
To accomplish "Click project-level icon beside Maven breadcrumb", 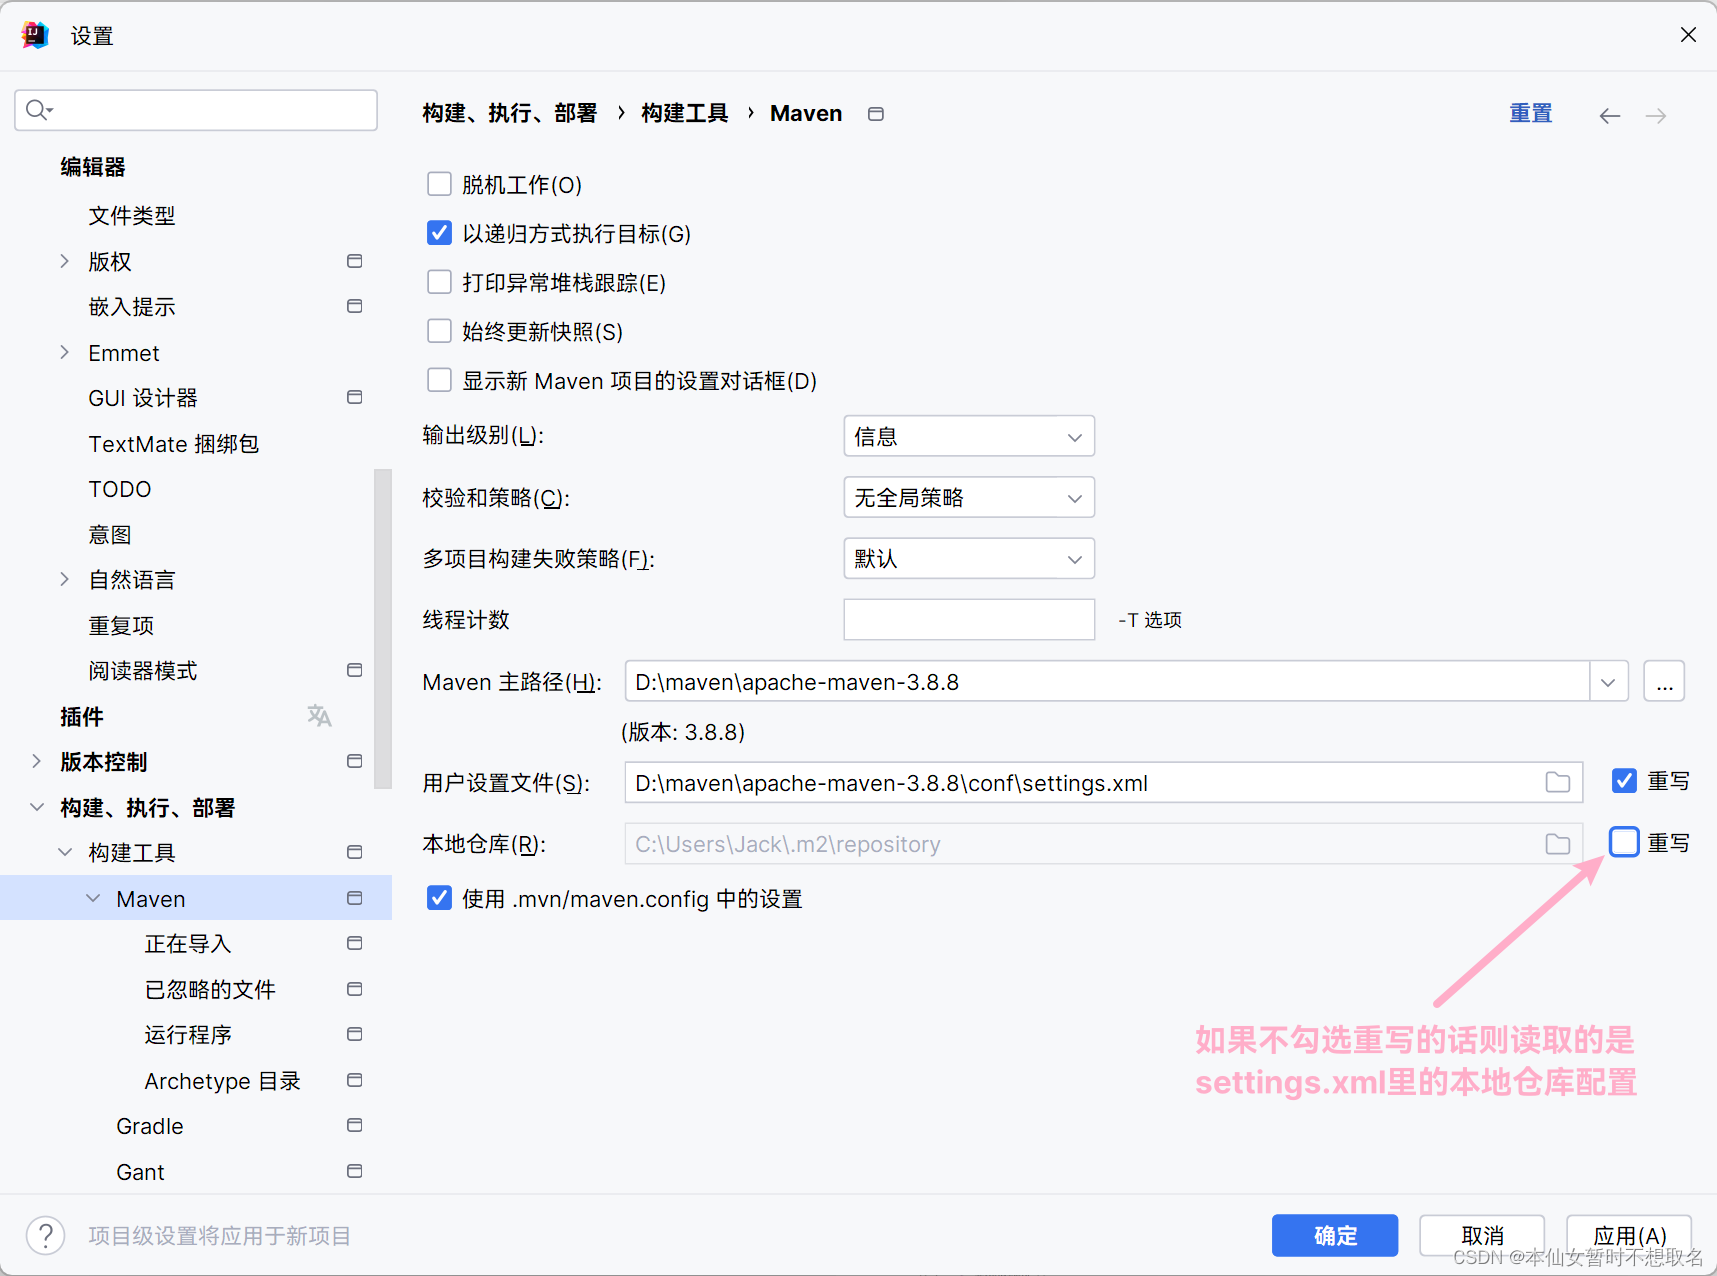I will click(x=876, y=114).
